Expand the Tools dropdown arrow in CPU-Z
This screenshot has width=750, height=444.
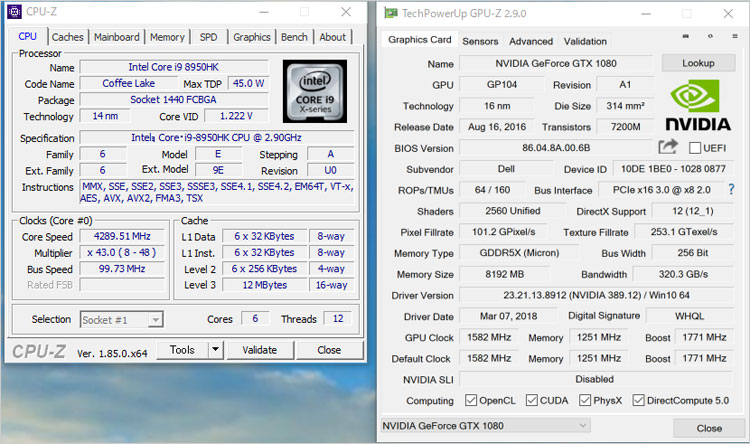[x=216, y=350]
